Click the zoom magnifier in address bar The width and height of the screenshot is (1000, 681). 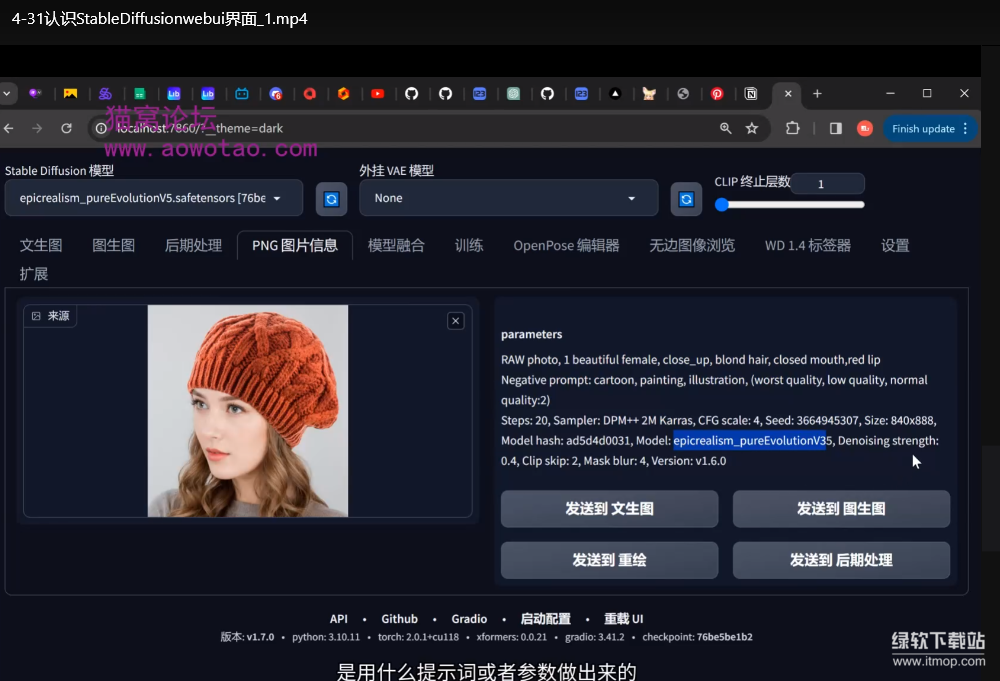(726, 128)
